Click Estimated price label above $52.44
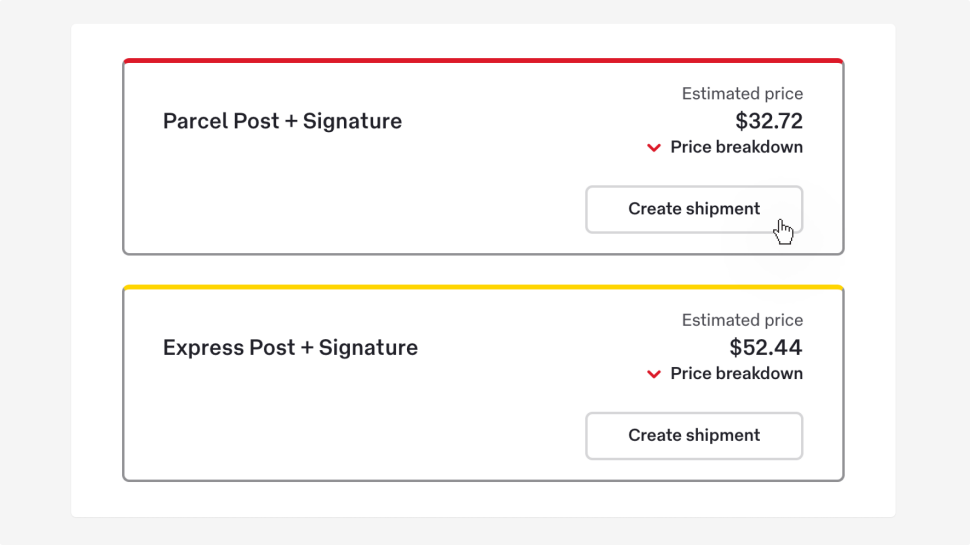The image size is (970, 545). (x=742, y=321)
